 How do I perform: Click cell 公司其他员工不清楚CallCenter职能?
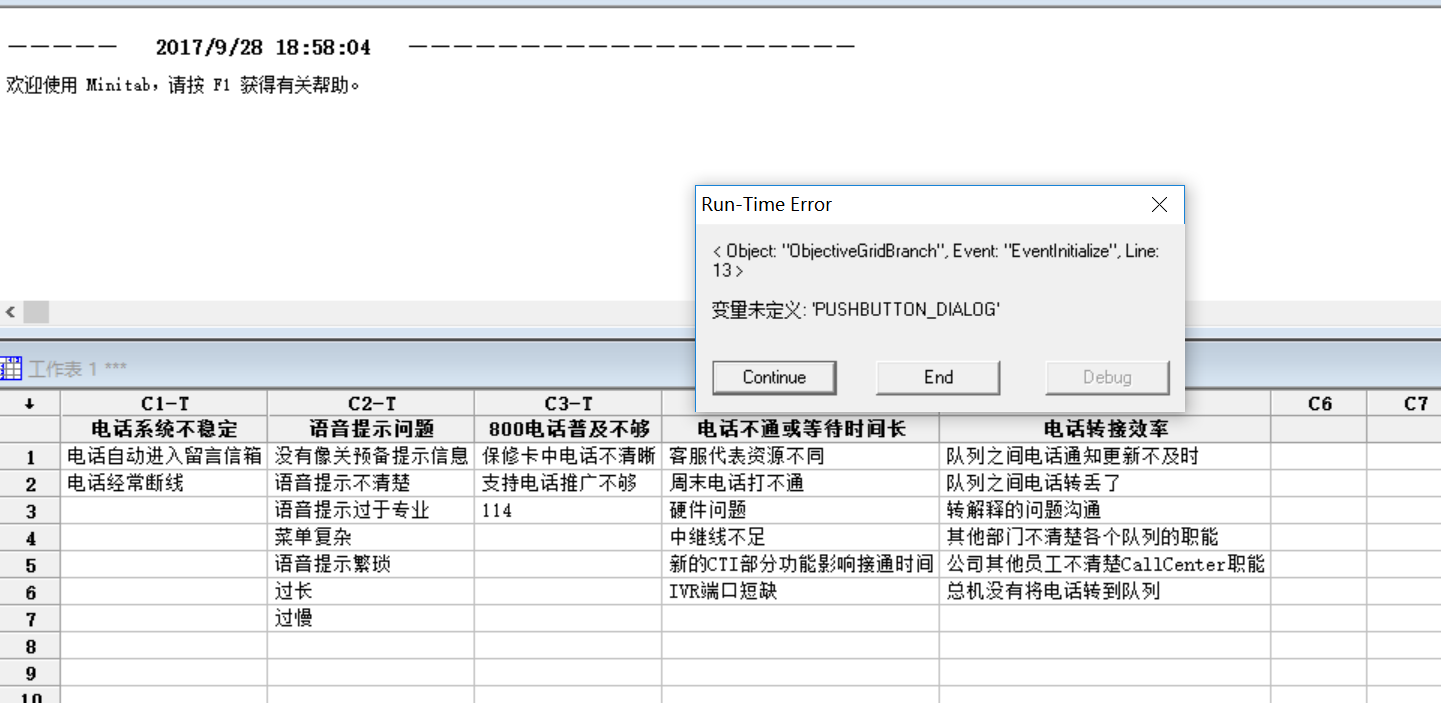click(1105, 564)
